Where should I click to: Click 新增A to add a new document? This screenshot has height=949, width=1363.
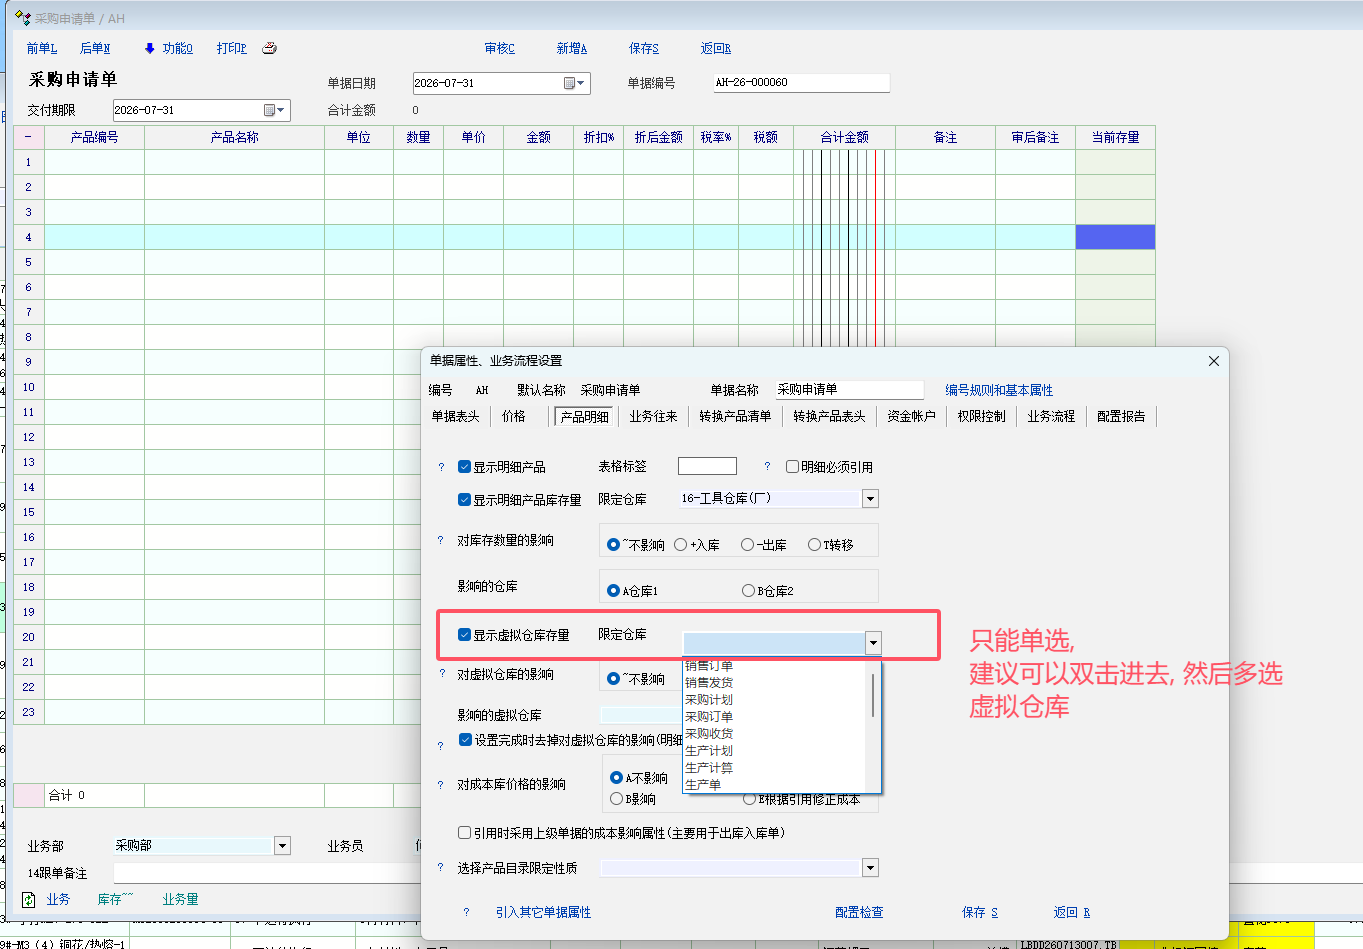572,48
